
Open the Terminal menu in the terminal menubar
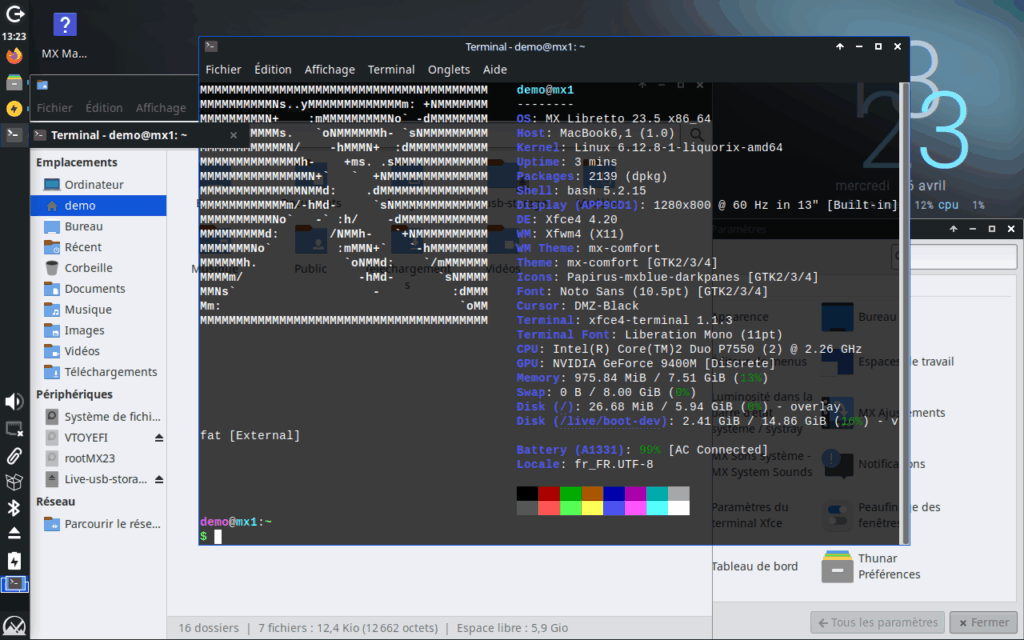coord(391,69)
